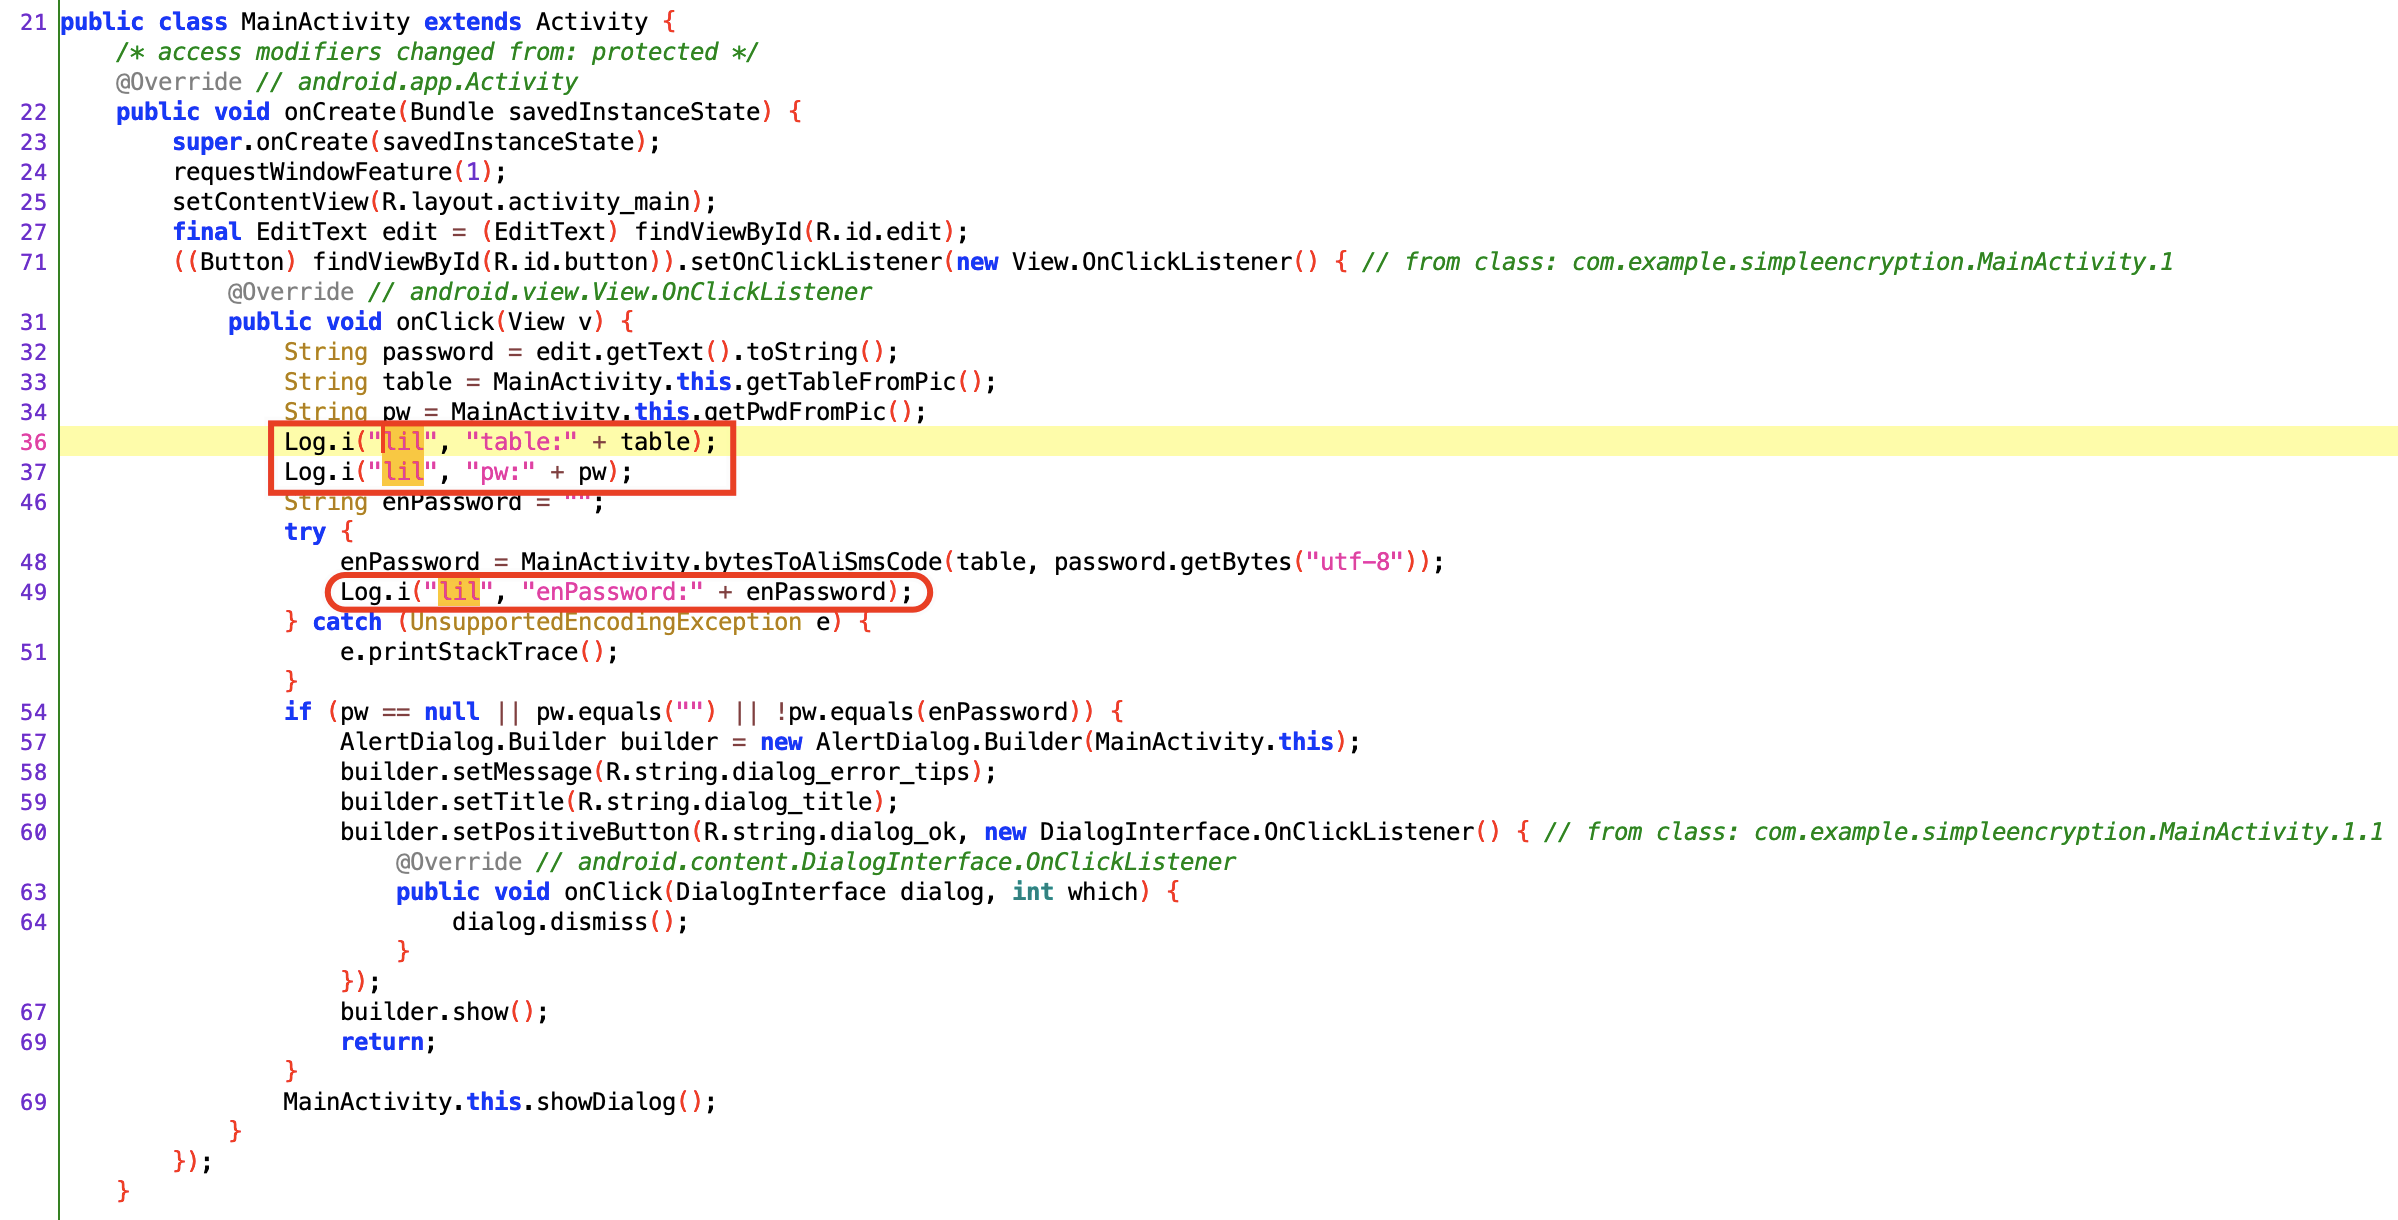Viewport: 2398px width, 1220px height.
Task: Click the dialog_error_tips string resource
Action: pyautogui.click(x=850, y=772)
